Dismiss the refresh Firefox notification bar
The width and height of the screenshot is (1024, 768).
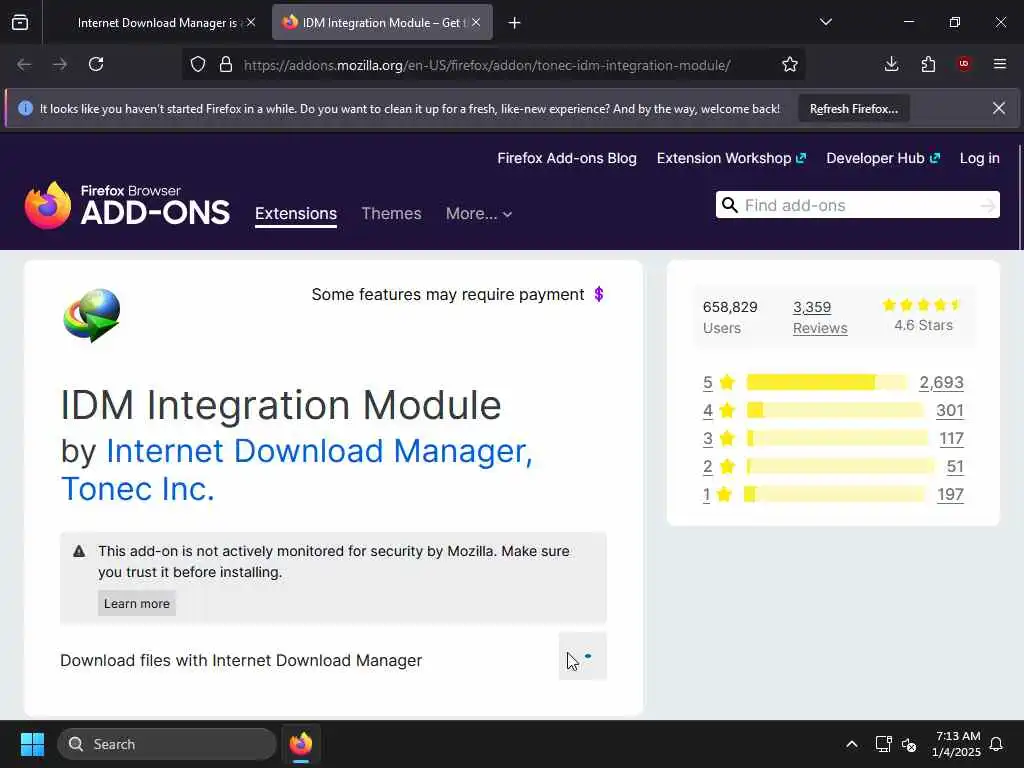tap(999, 108)
